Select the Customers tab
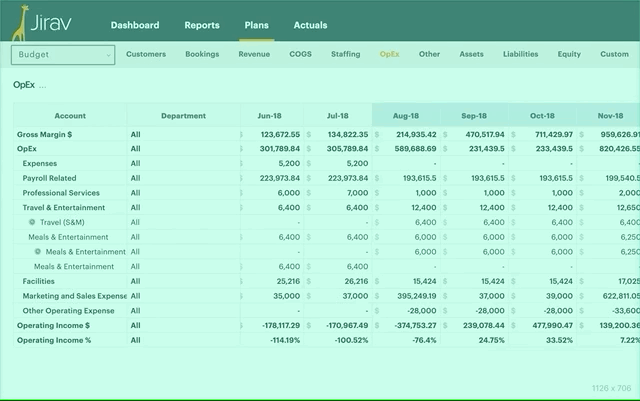The image size is (640, 401). tap(146, 55)
